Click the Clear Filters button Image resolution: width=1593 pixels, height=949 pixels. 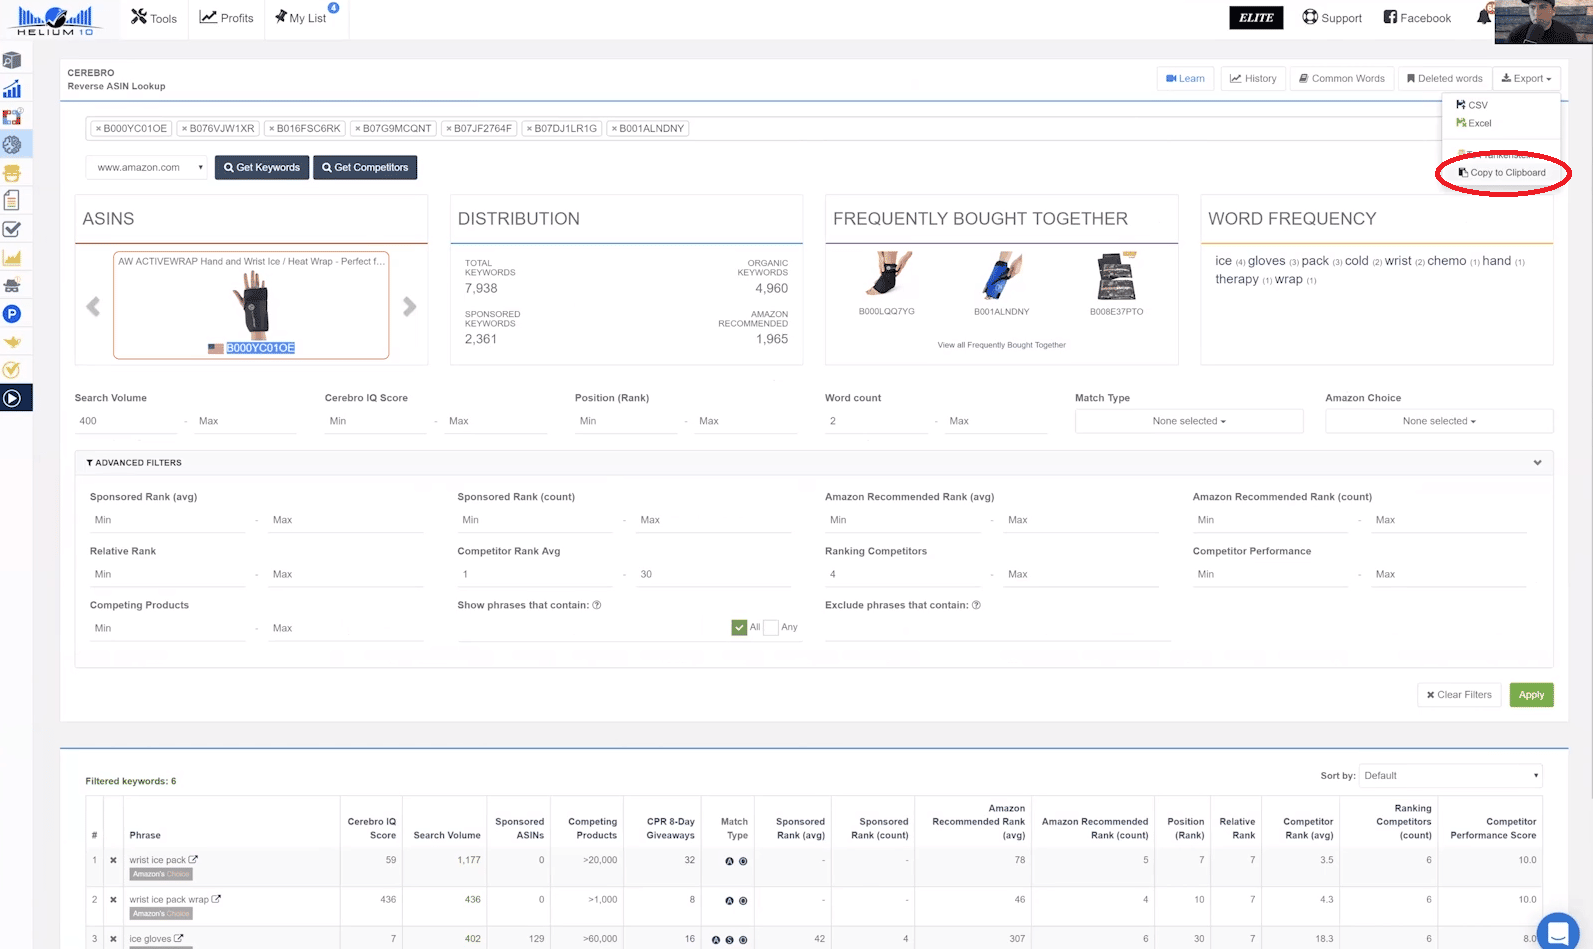pos(1459,695)
